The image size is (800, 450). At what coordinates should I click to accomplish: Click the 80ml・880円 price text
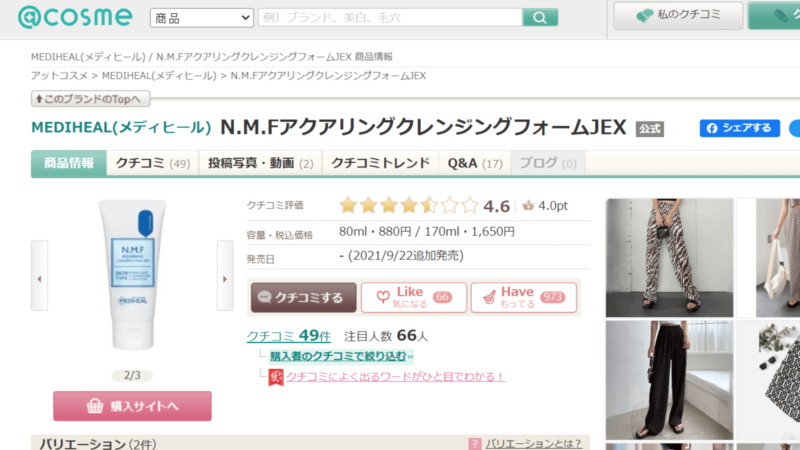374,232
